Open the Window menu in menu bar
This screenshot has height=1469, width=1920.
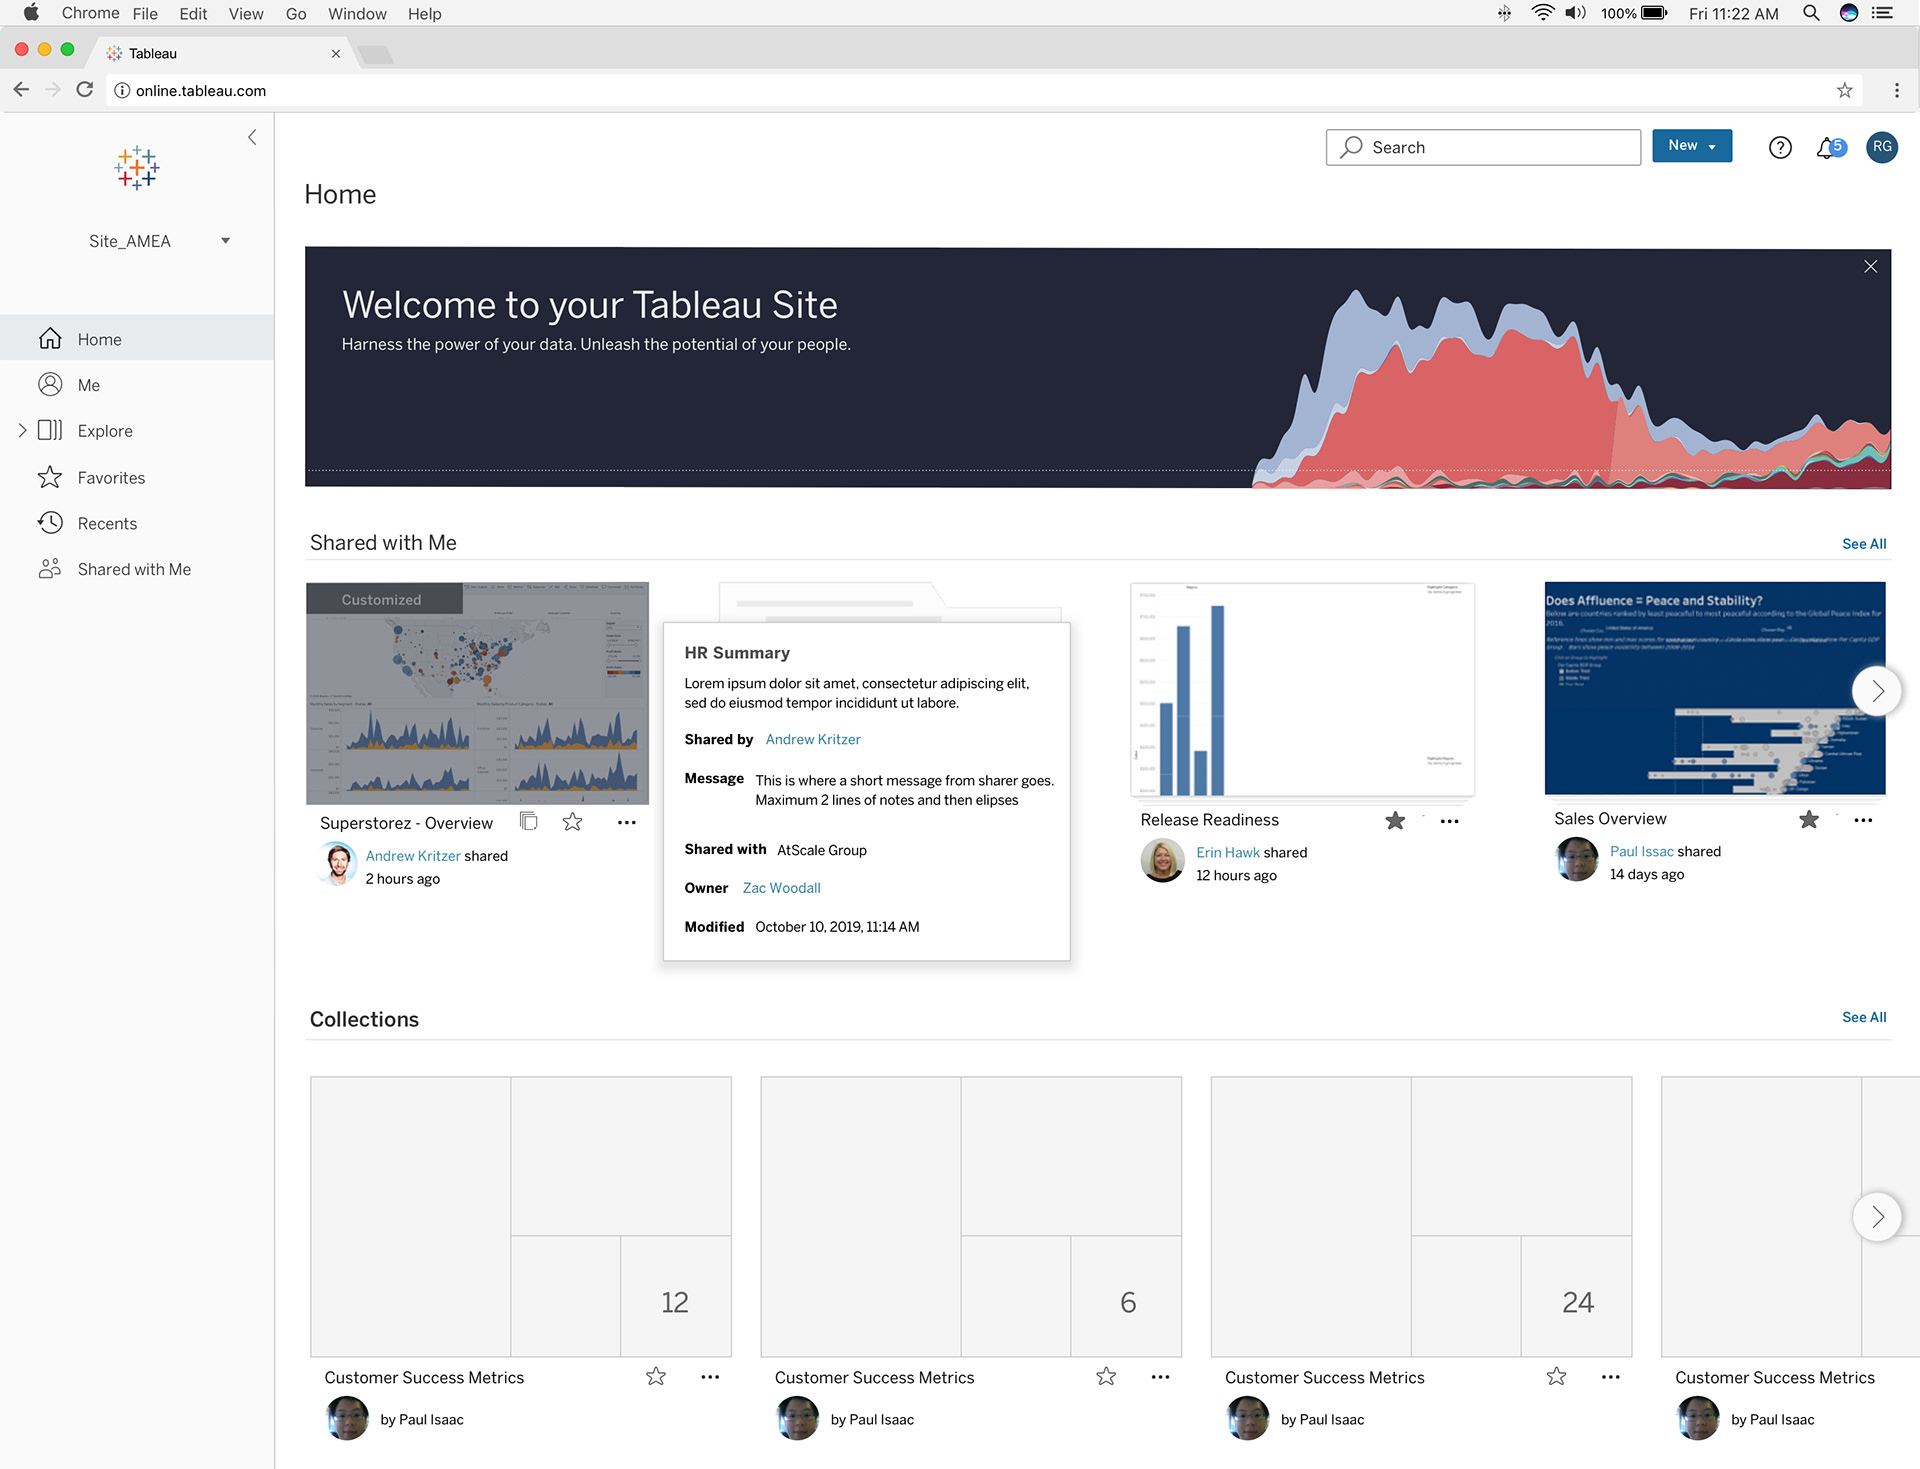tap(357, 13)
